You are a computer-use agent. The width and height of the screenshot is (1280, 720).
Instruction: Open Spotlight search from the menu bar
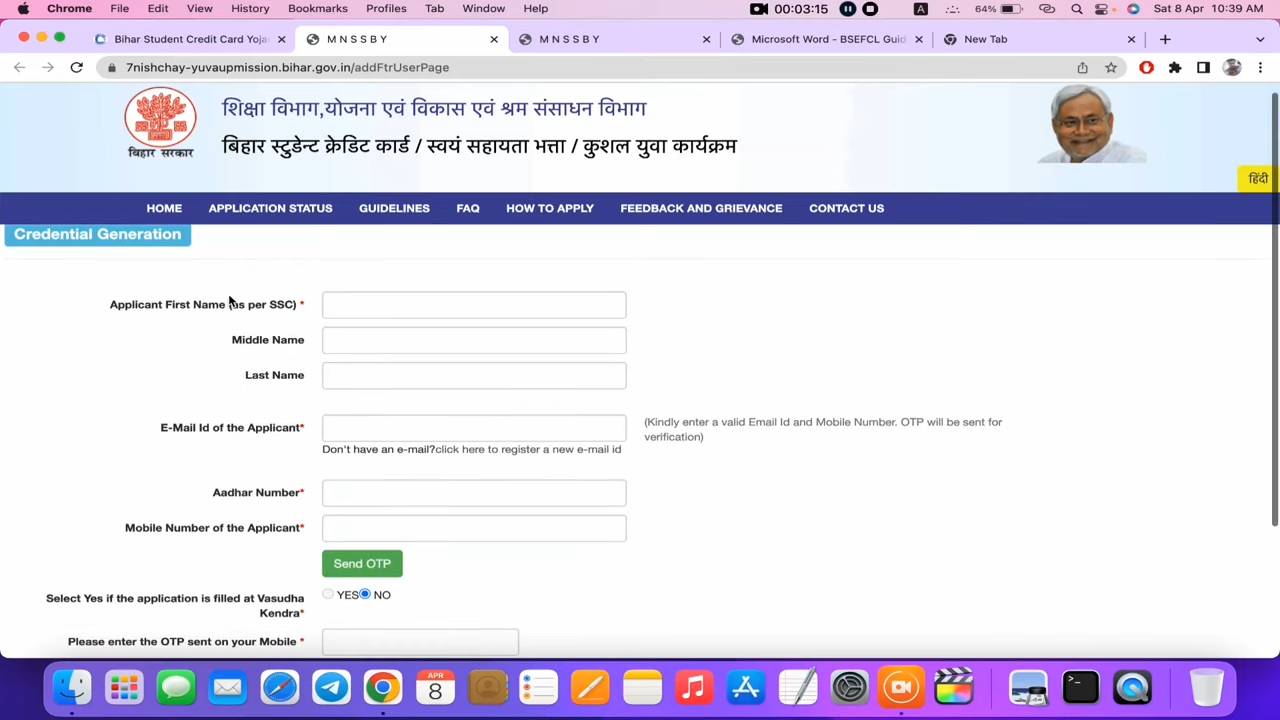pos(1076,10)
